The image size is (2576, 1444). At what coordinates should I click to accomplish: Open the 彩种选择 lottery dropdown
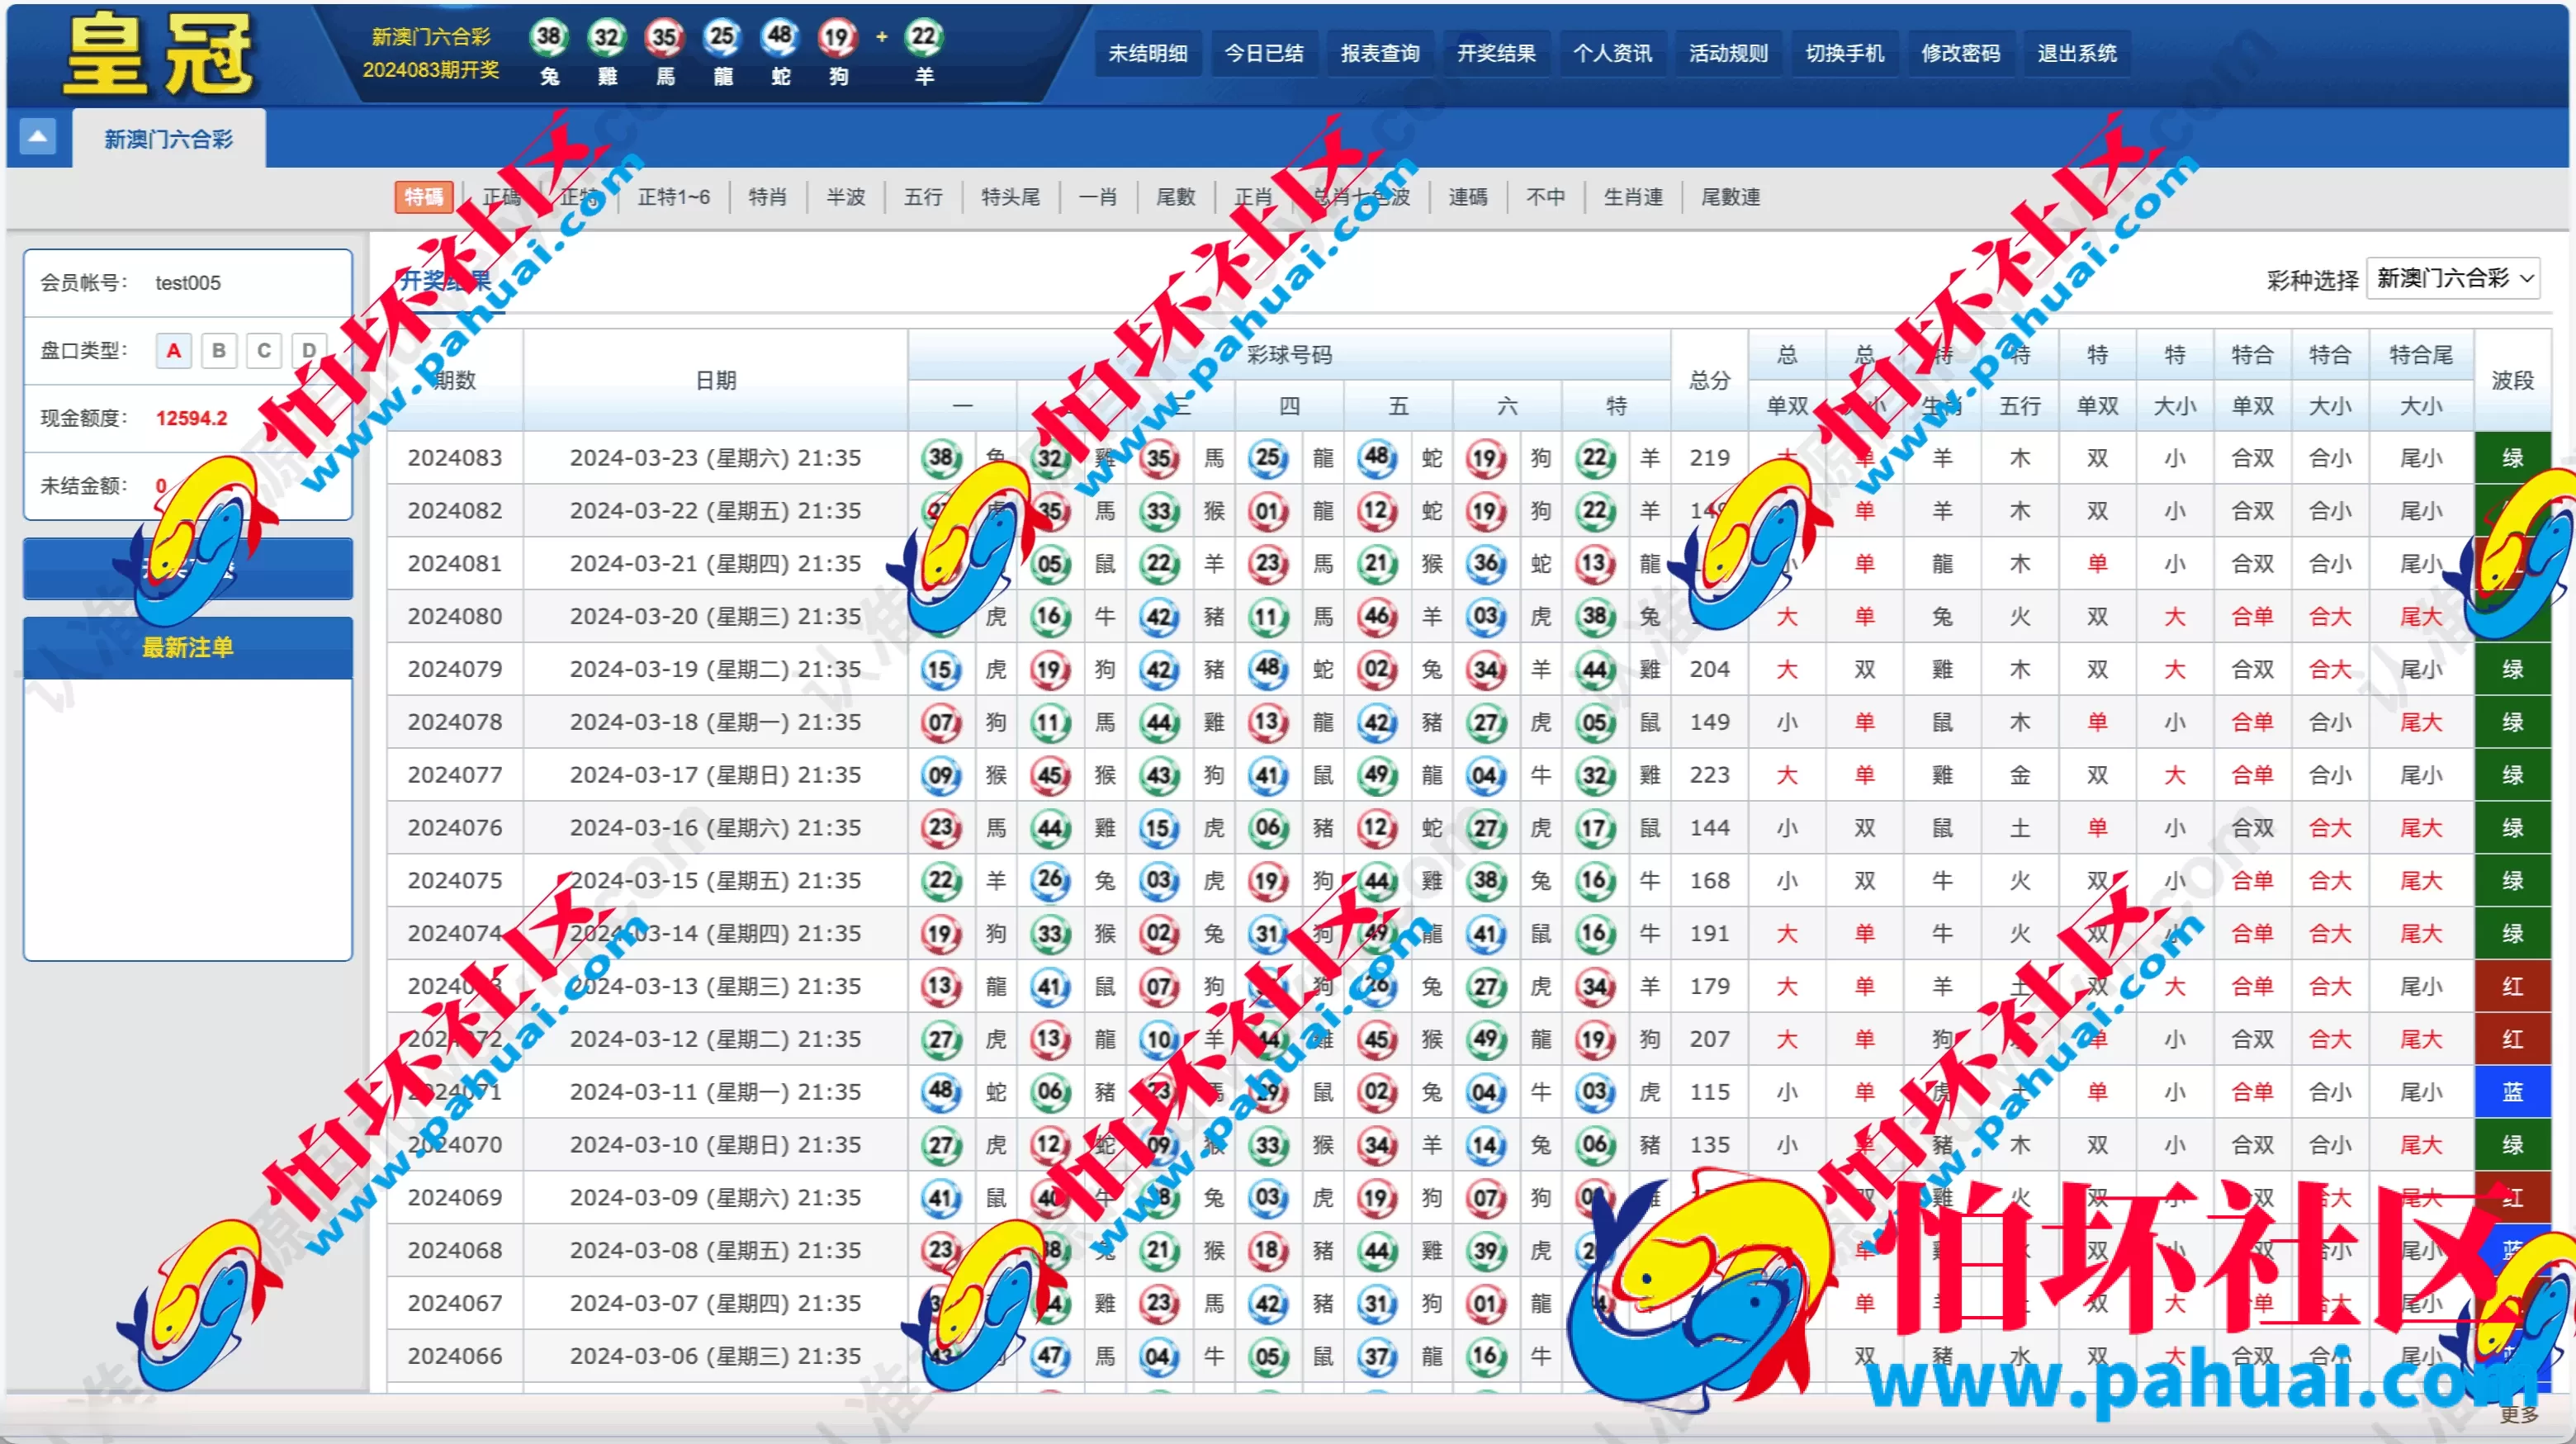pos(2453,278)
